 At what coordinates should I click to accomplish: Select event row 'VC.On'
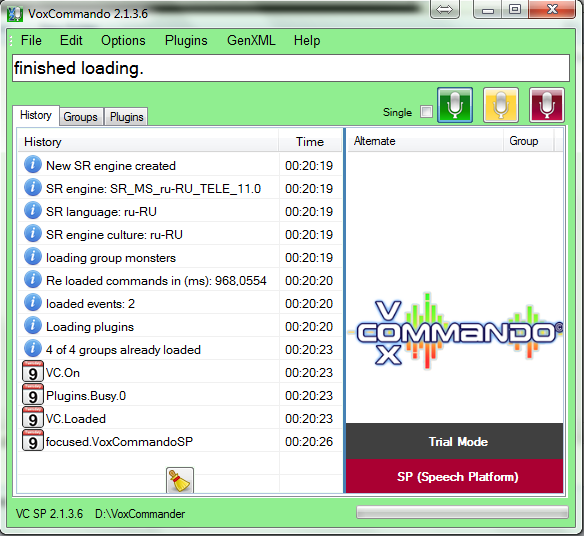180,372
